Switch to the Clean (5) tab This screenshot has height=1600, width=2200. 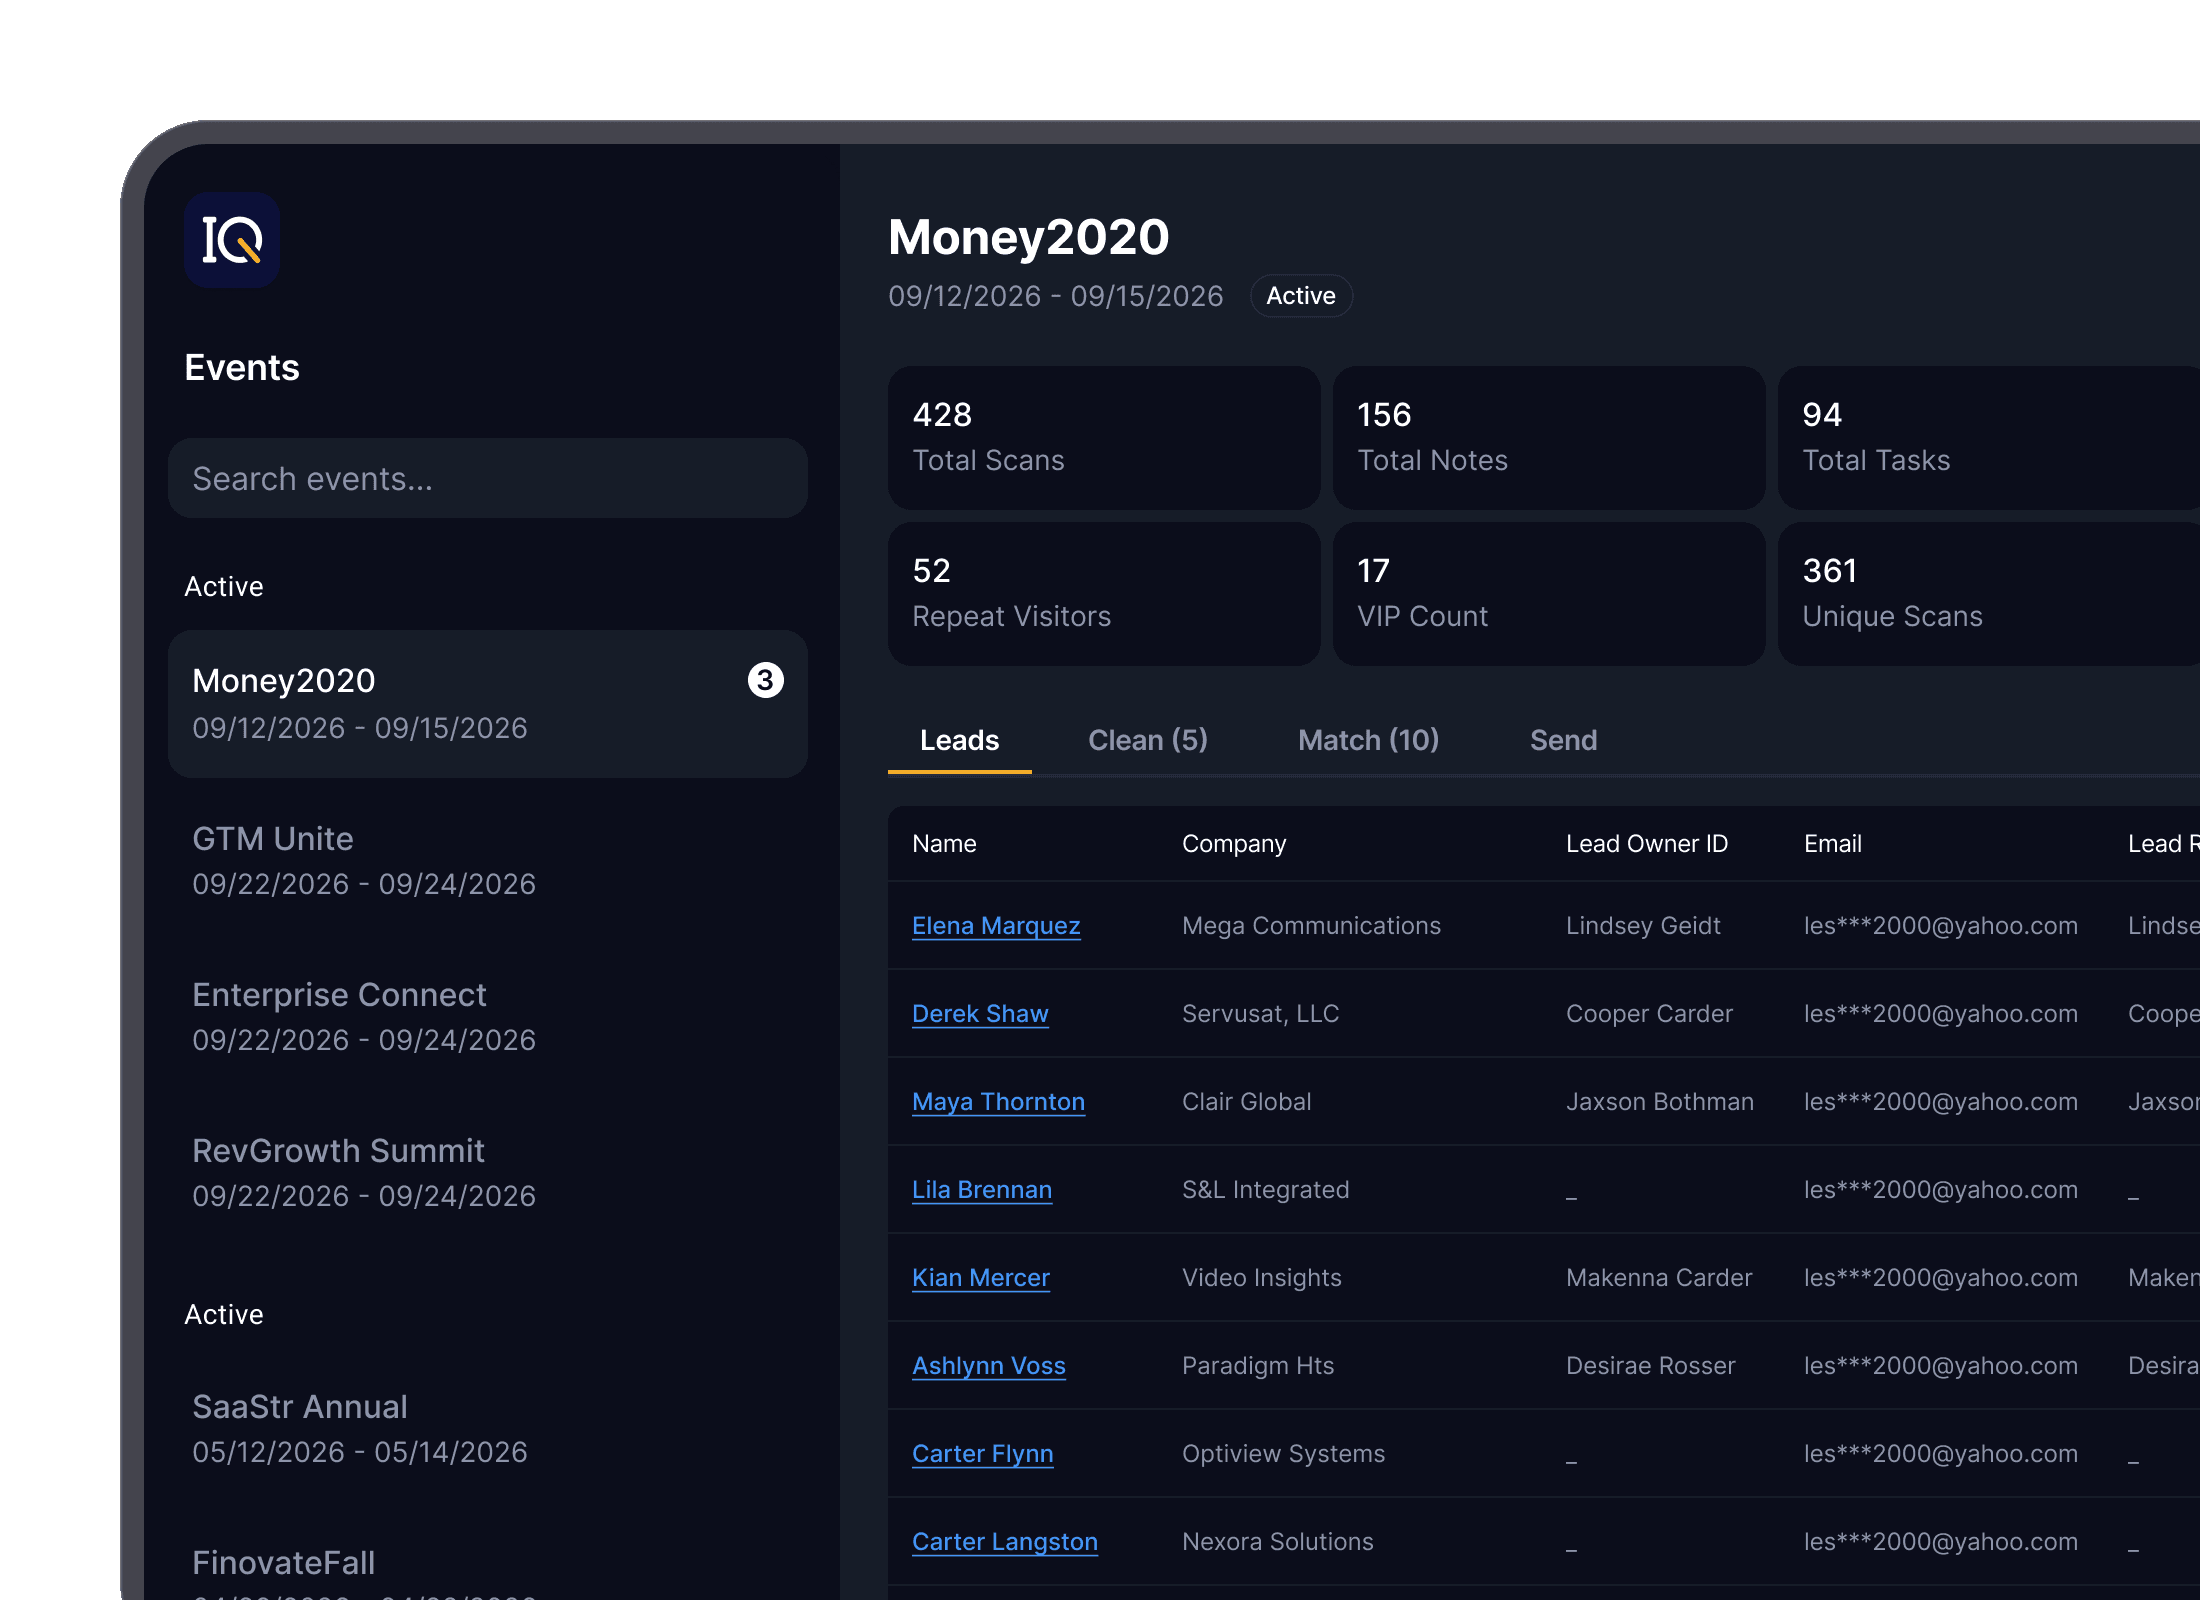(x=1147, y=740)
